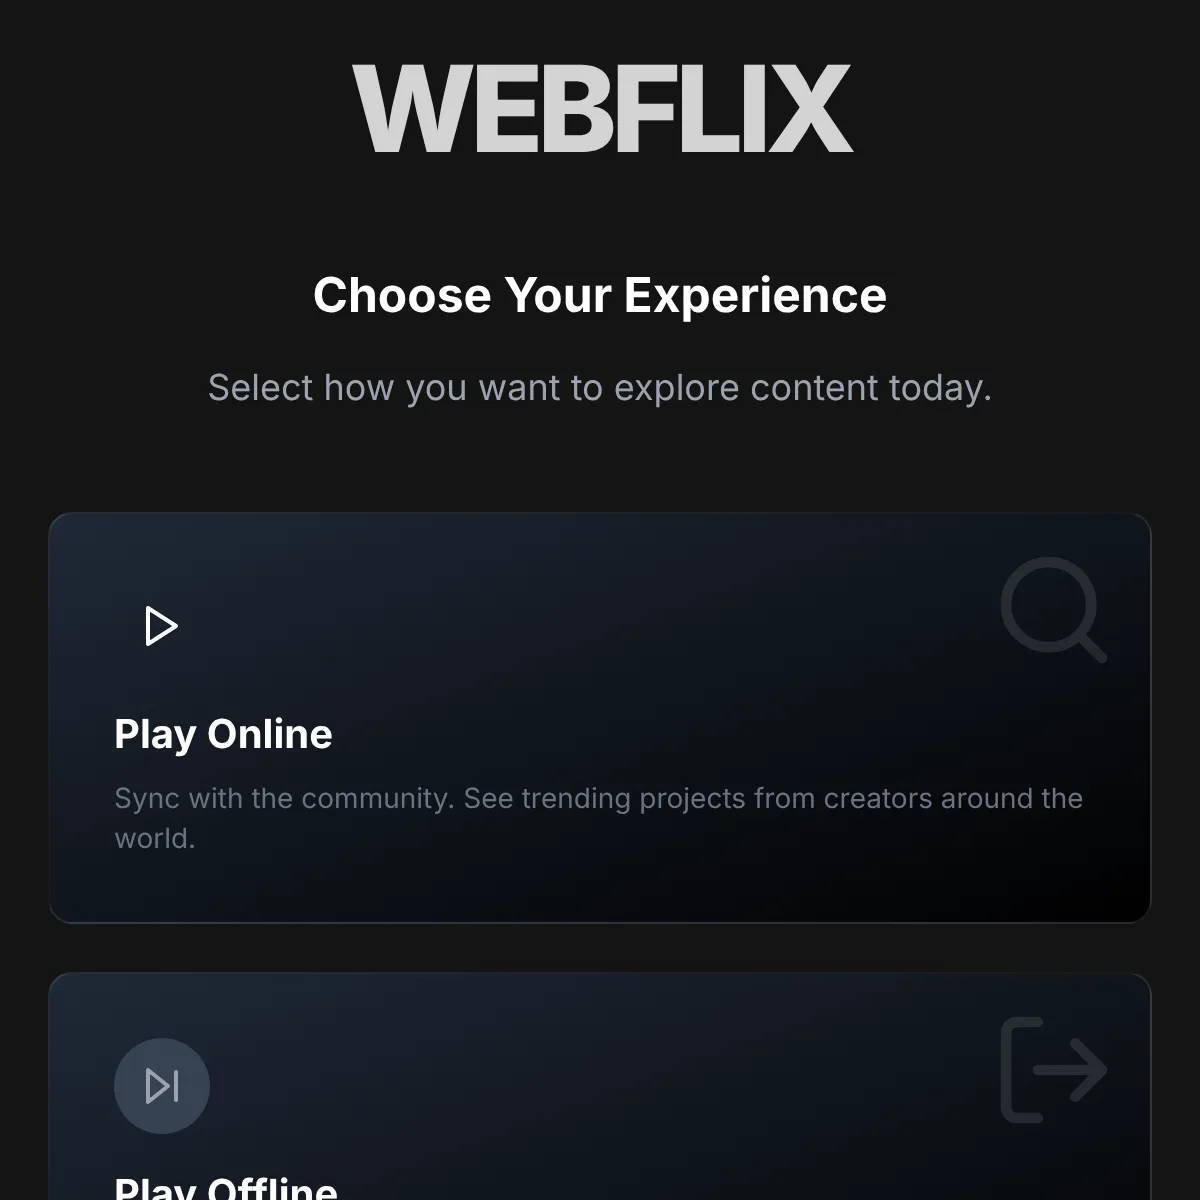Viewport: 1200px width, 1200px height.
Task: Click the Choose Your Experience heading
Action: click(600, 296)
